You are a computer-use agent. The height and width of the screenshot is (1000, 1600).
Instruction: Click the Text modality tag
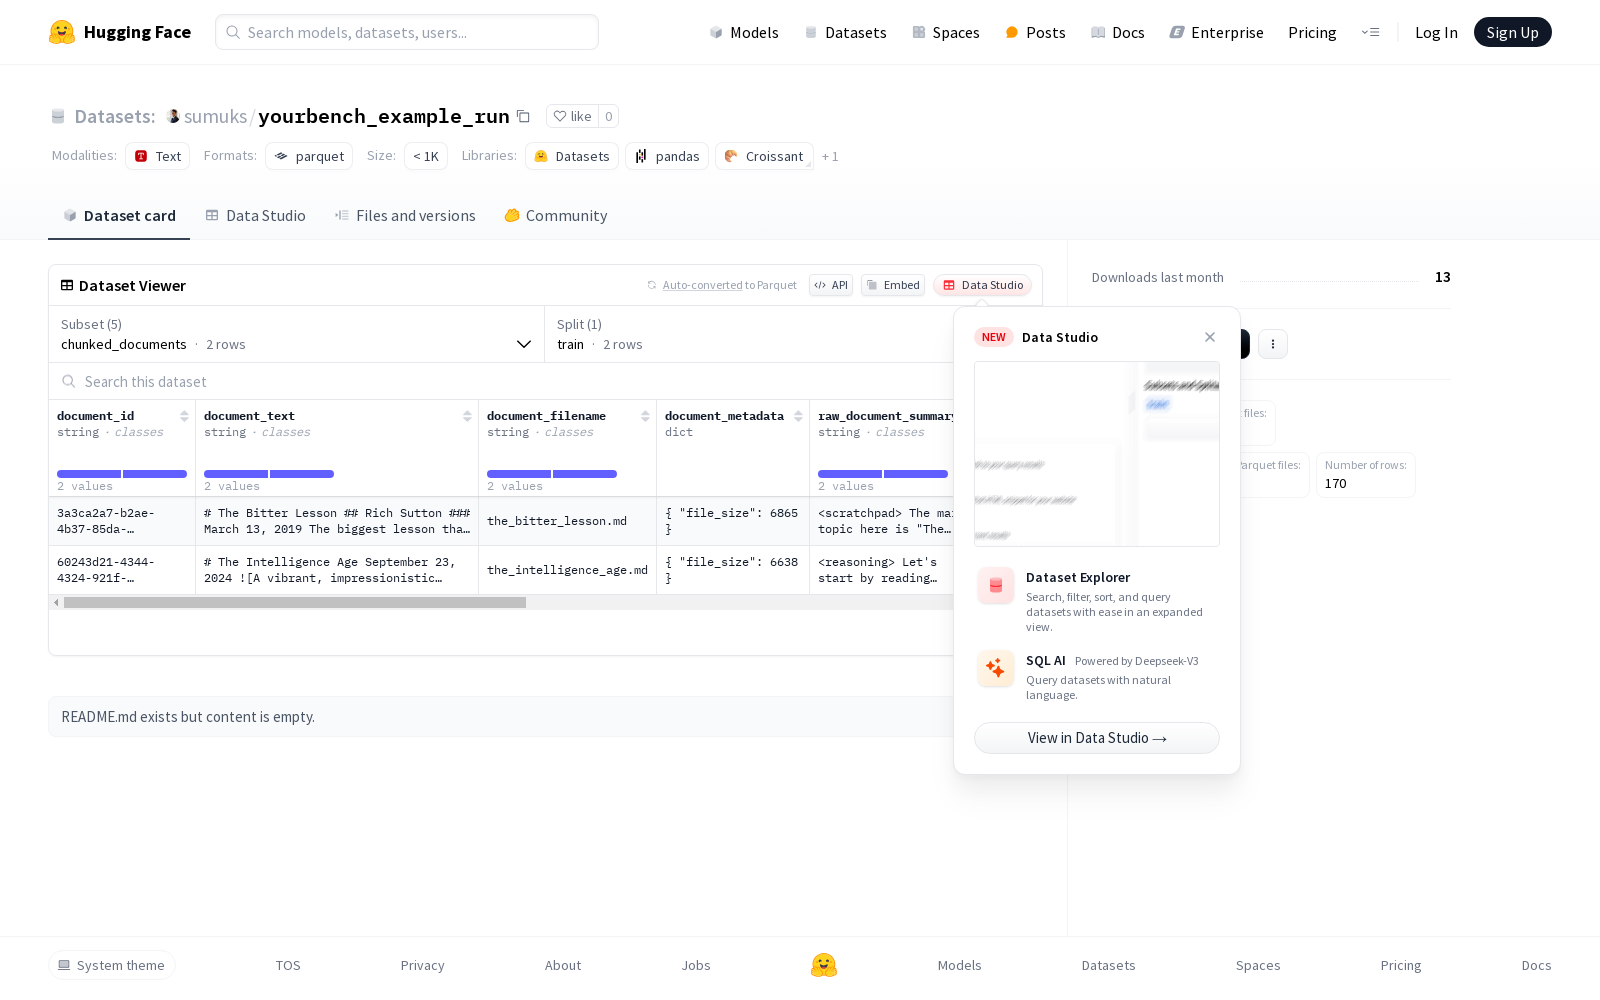[158, 156]
